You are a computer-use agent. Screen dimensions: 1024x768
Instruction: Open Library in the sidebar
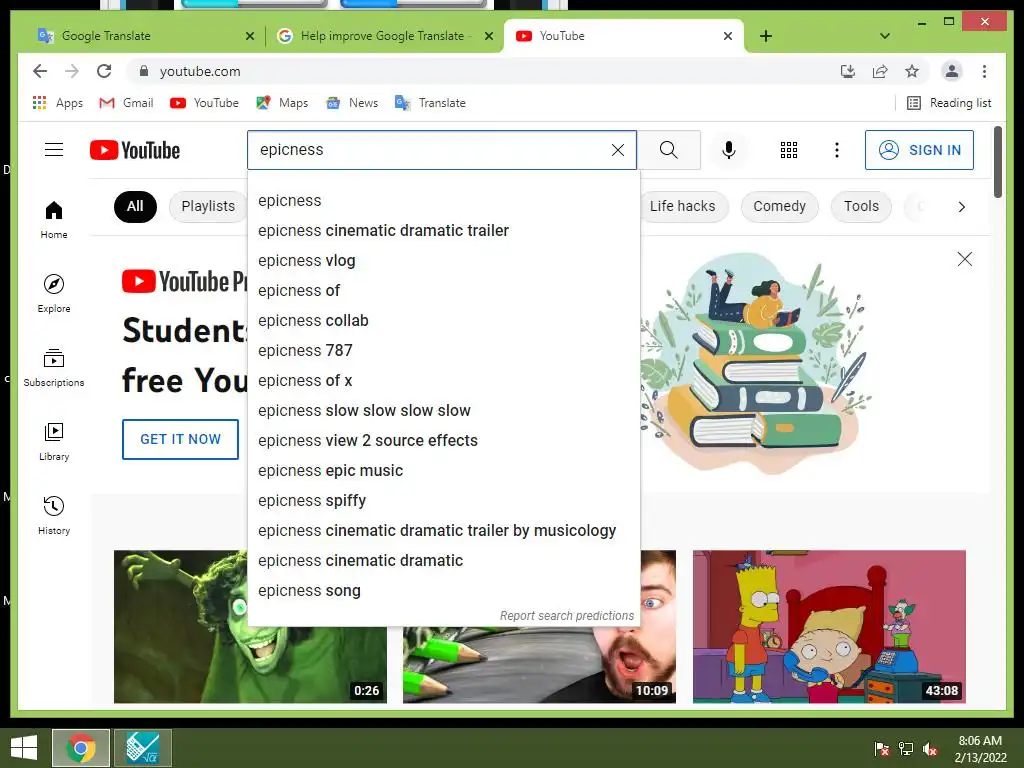pos(54,442)
